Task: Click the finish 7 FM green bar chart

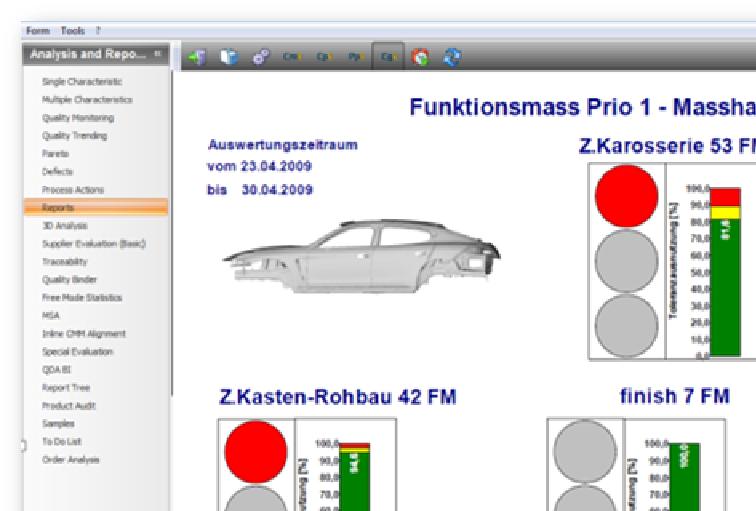Action: [x=684, y=477]
